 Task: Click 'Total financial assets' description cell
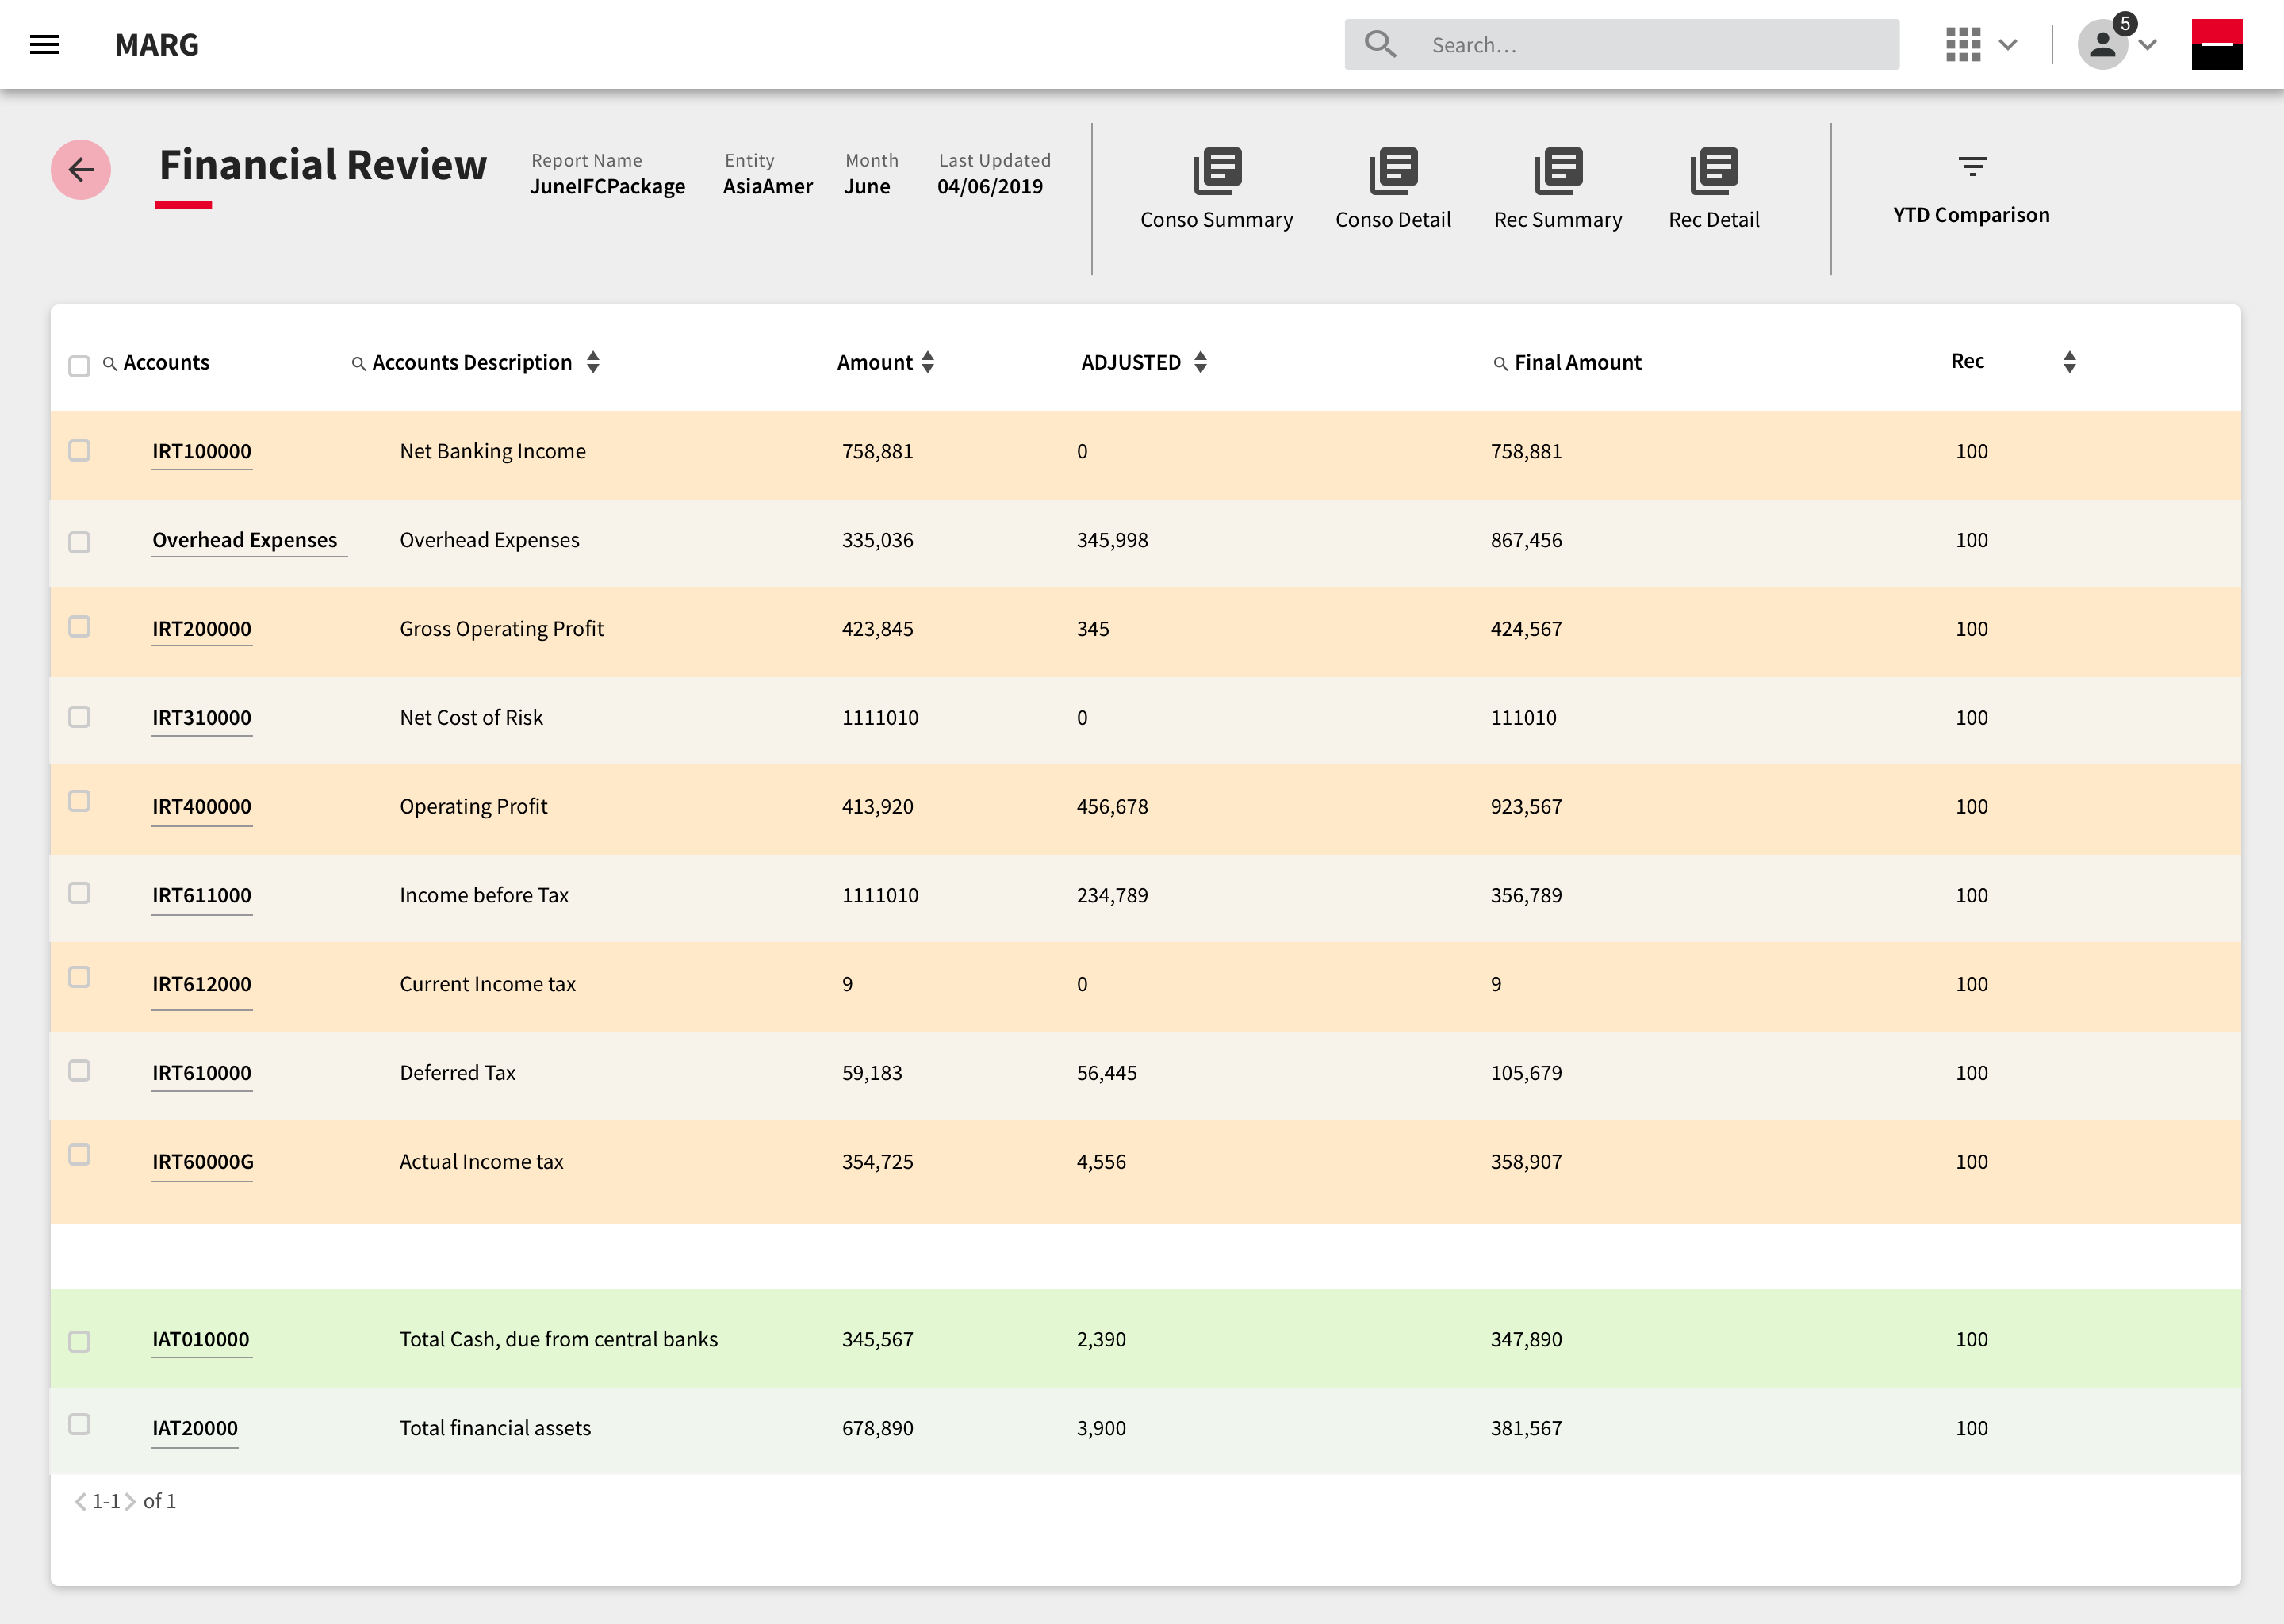click(x=495, y=1429)
